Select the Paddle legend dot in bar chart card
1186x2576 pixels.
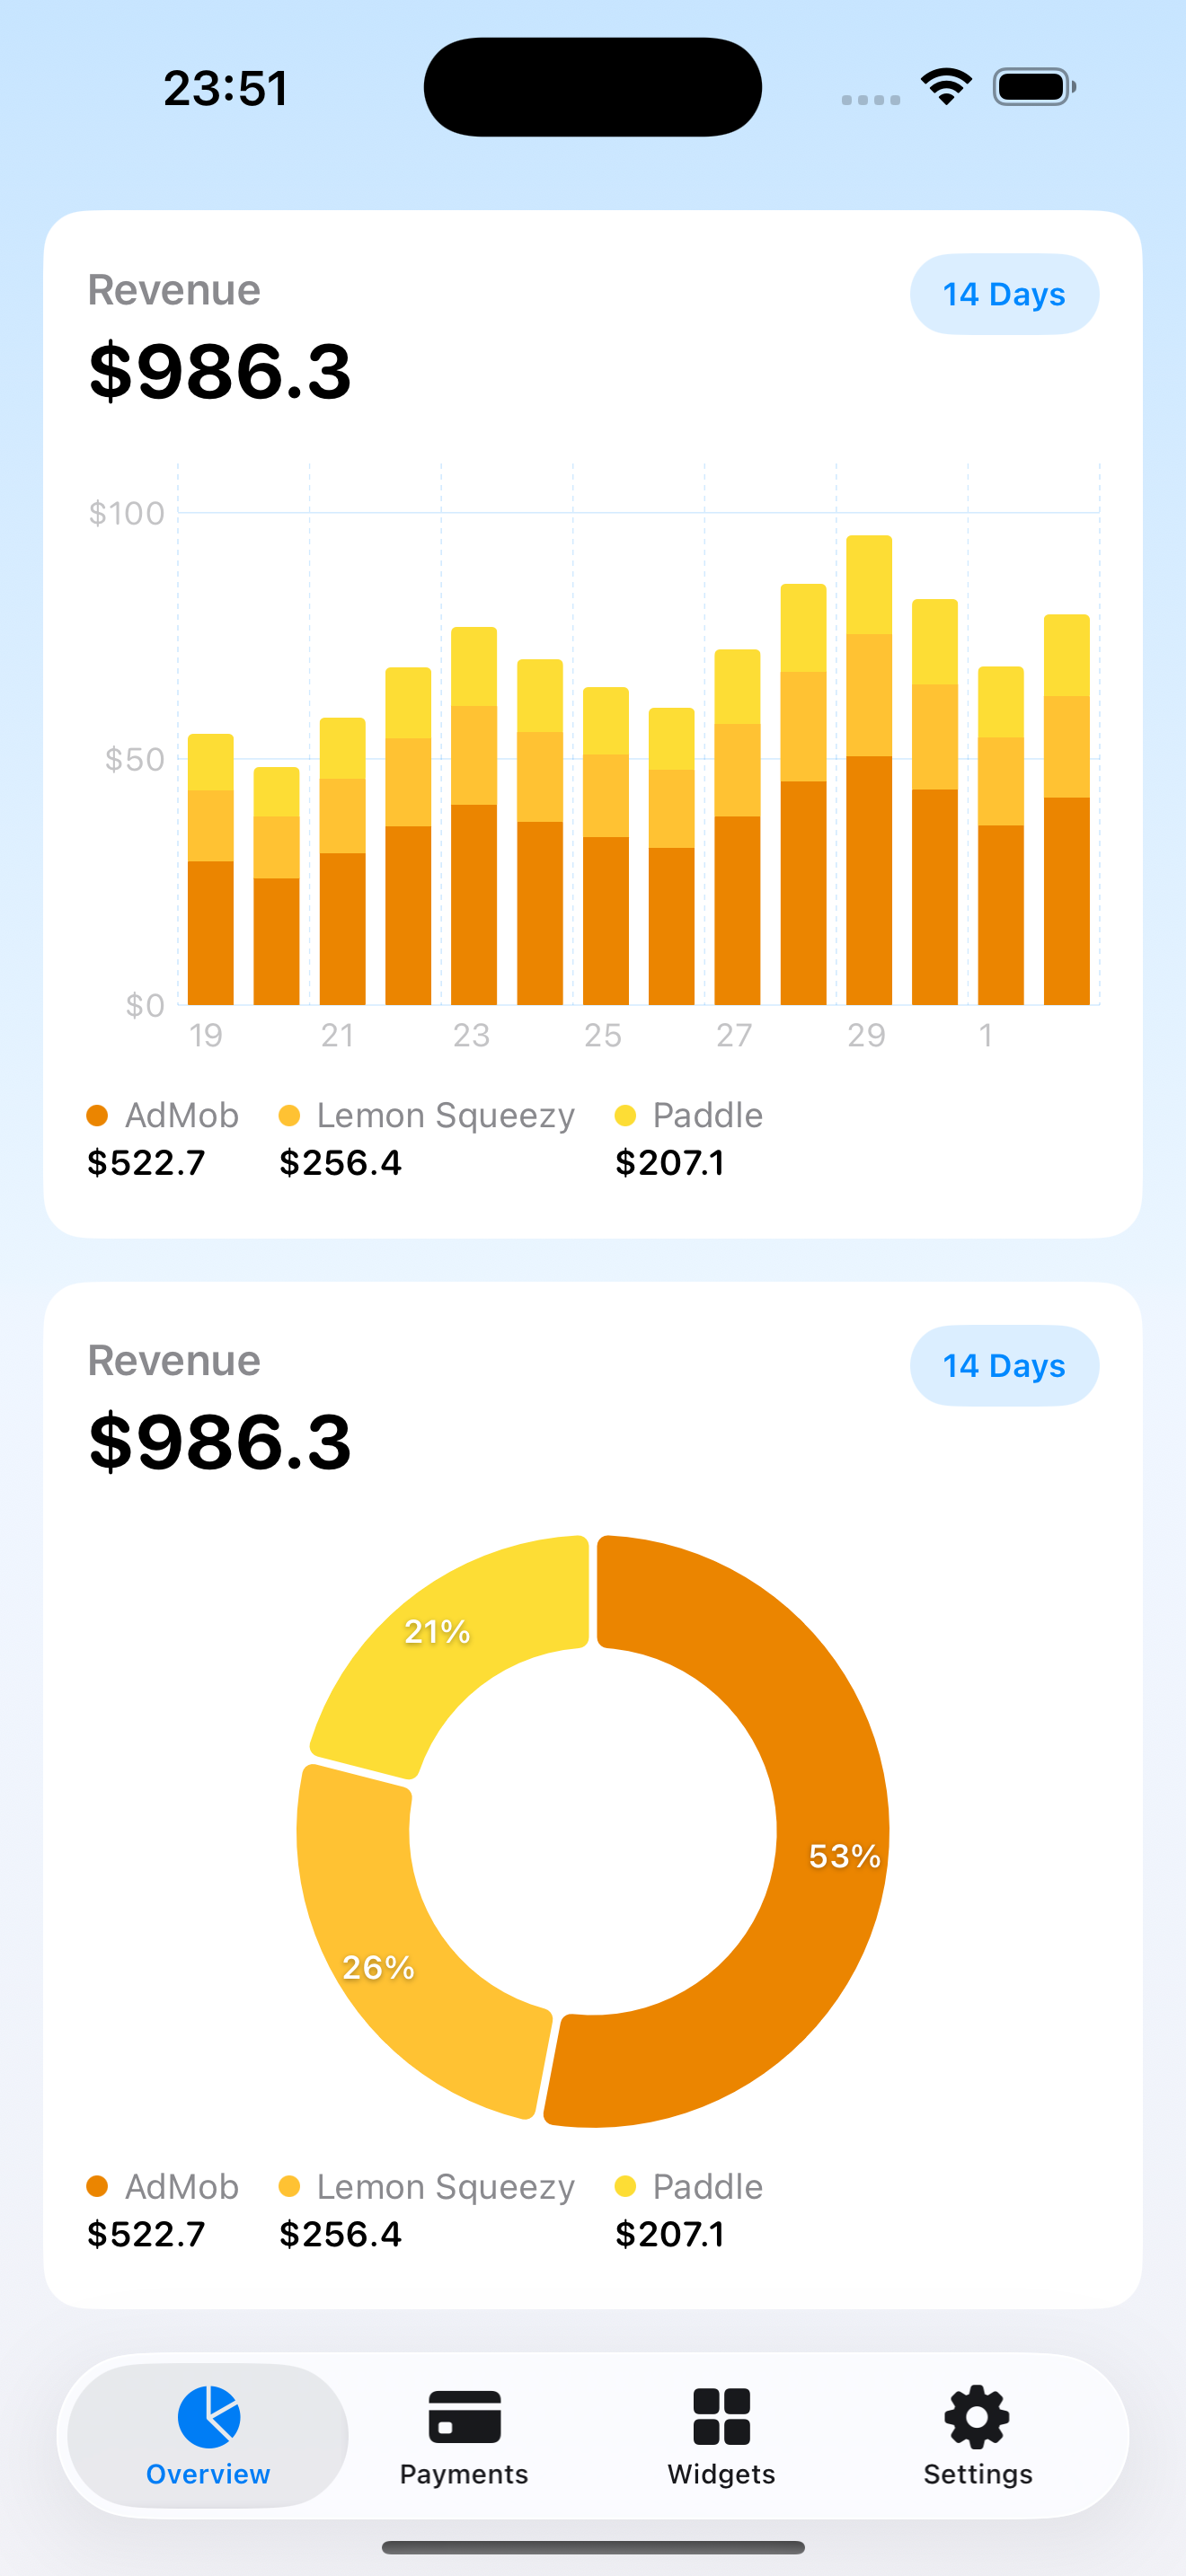click(625, 1115)
